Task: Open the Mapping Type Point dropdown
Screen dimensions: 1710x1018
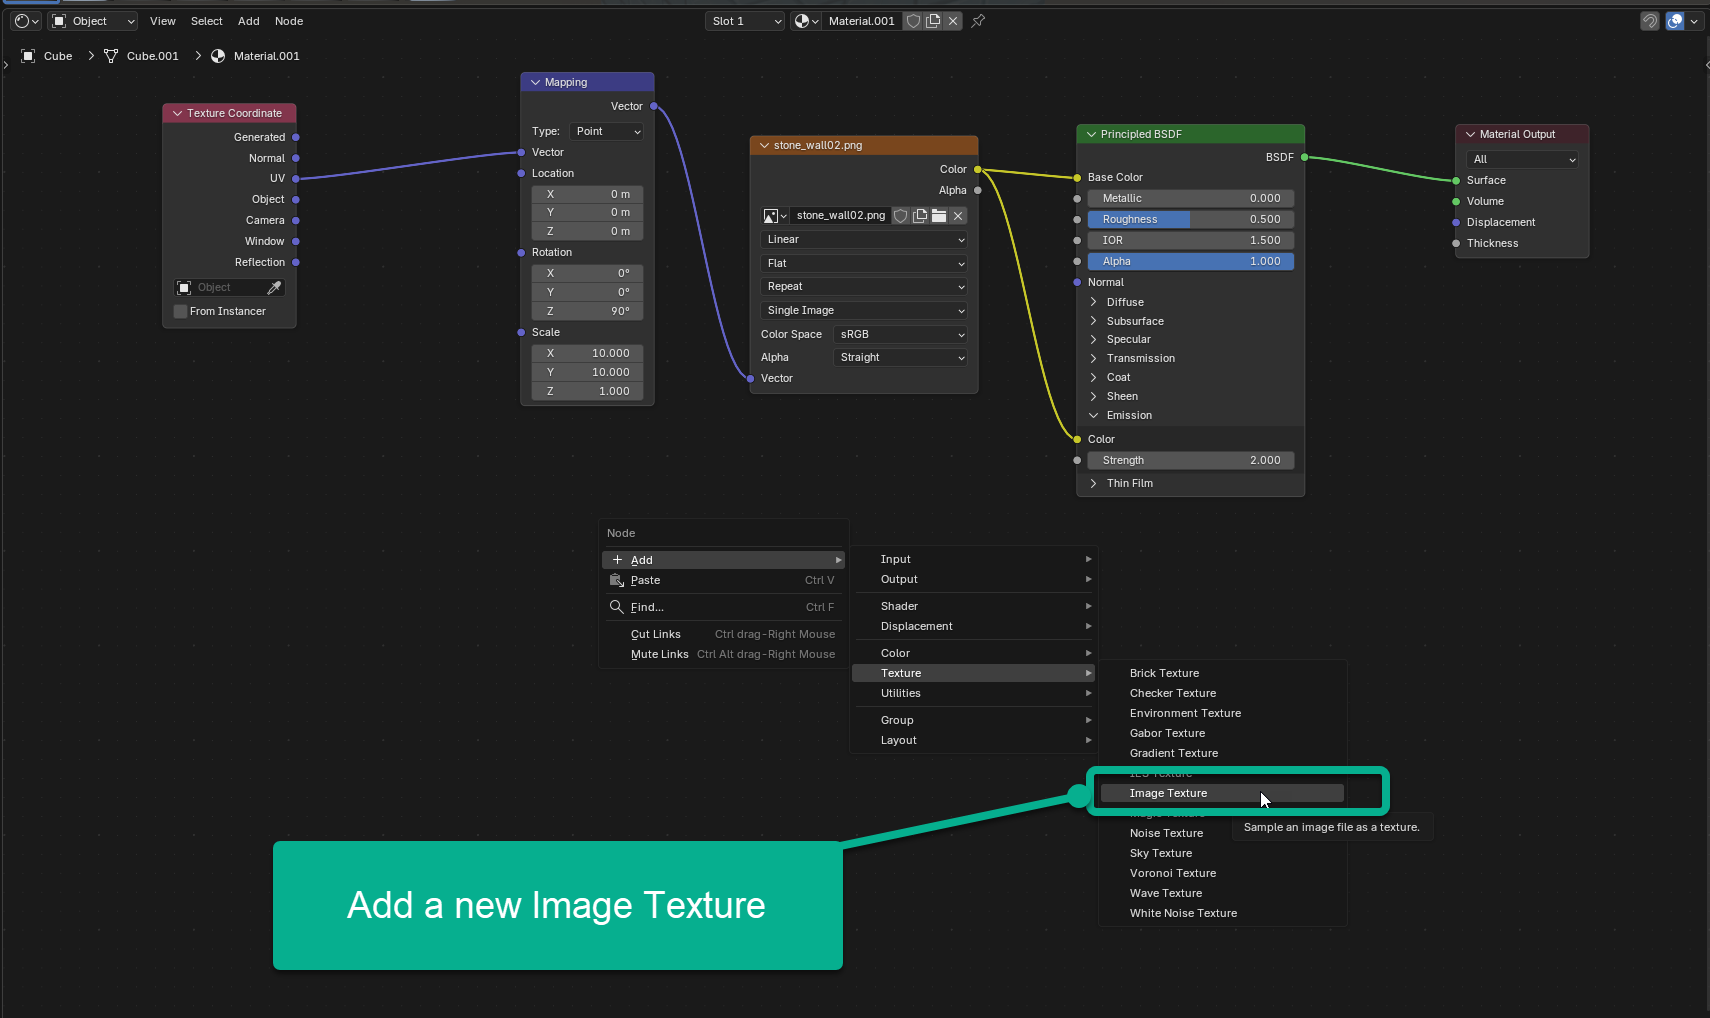Action: [606, 131]
